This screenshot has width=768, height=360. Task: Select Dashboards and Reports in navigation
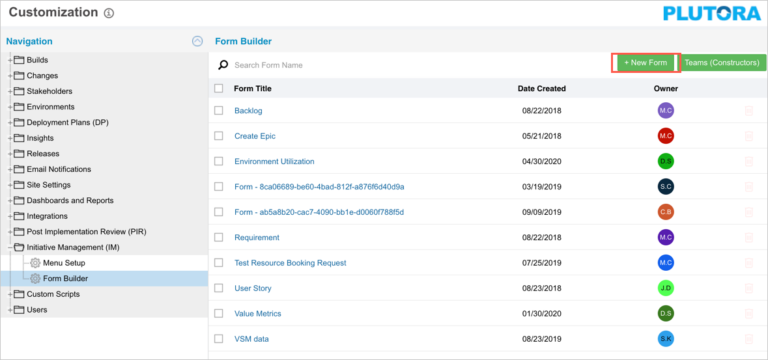[70, 201]
